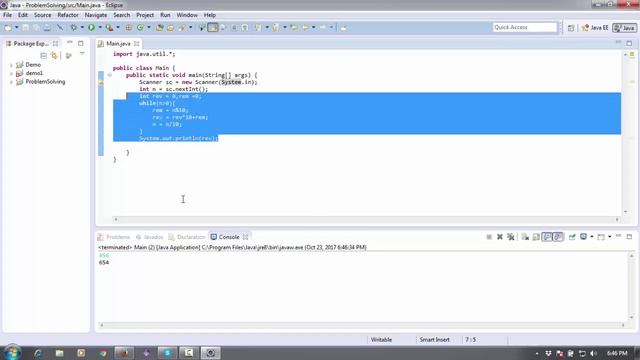Switch to the Declaration tab
Viewport: 640px width, 360px height.
[187, 237]
